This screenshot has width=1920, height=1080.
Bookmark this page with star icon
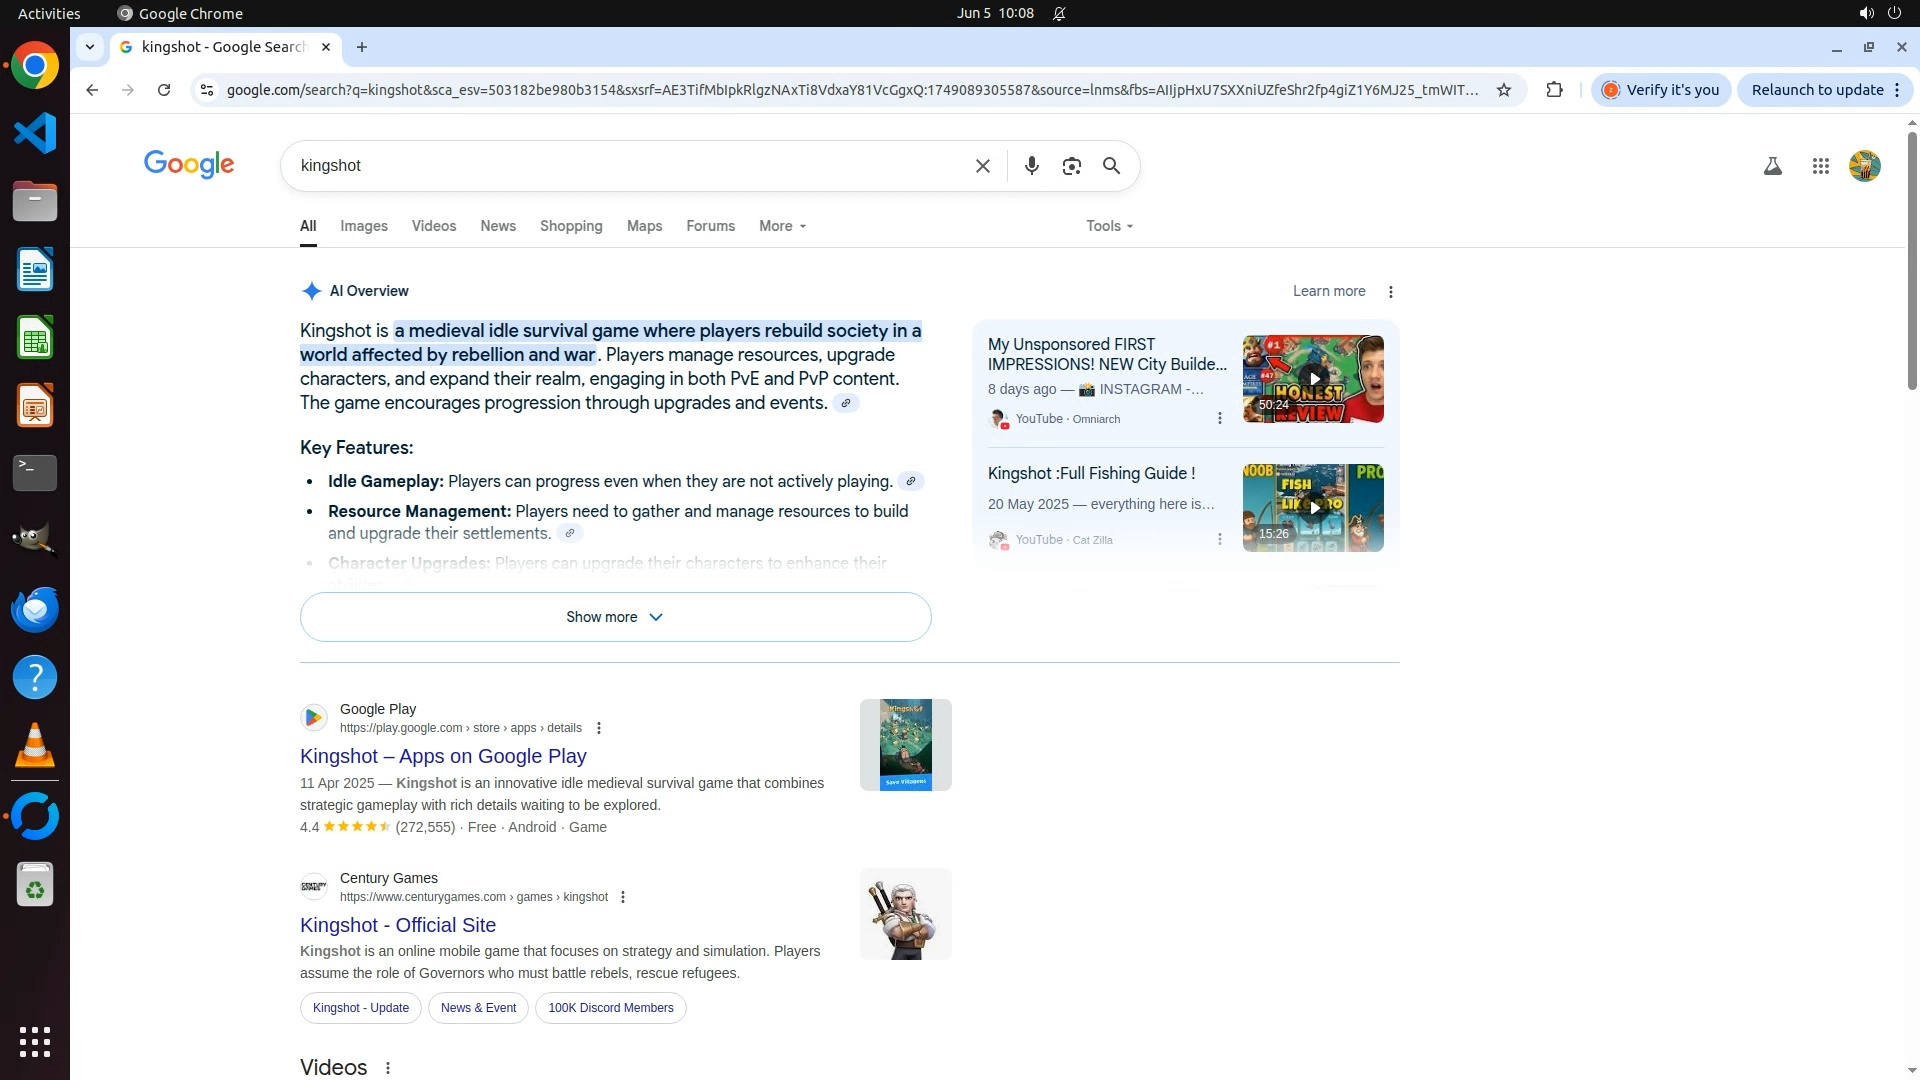point(1503,90)
